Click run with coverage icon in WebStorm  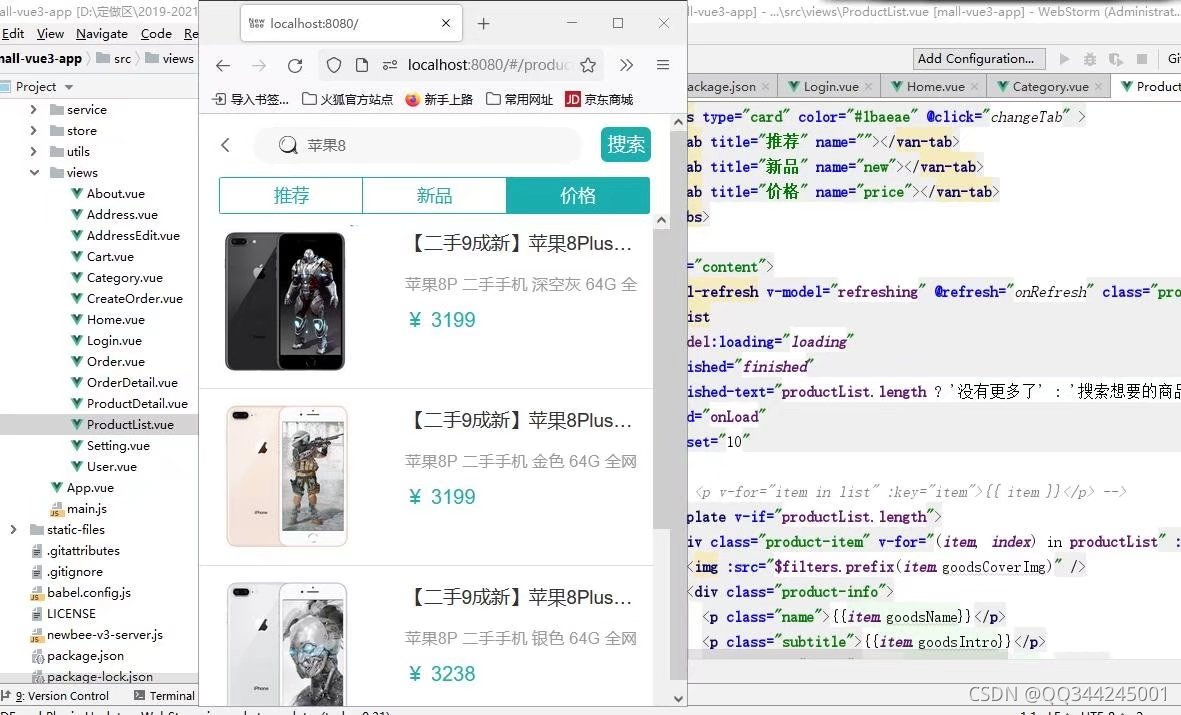coord(1115,59)
